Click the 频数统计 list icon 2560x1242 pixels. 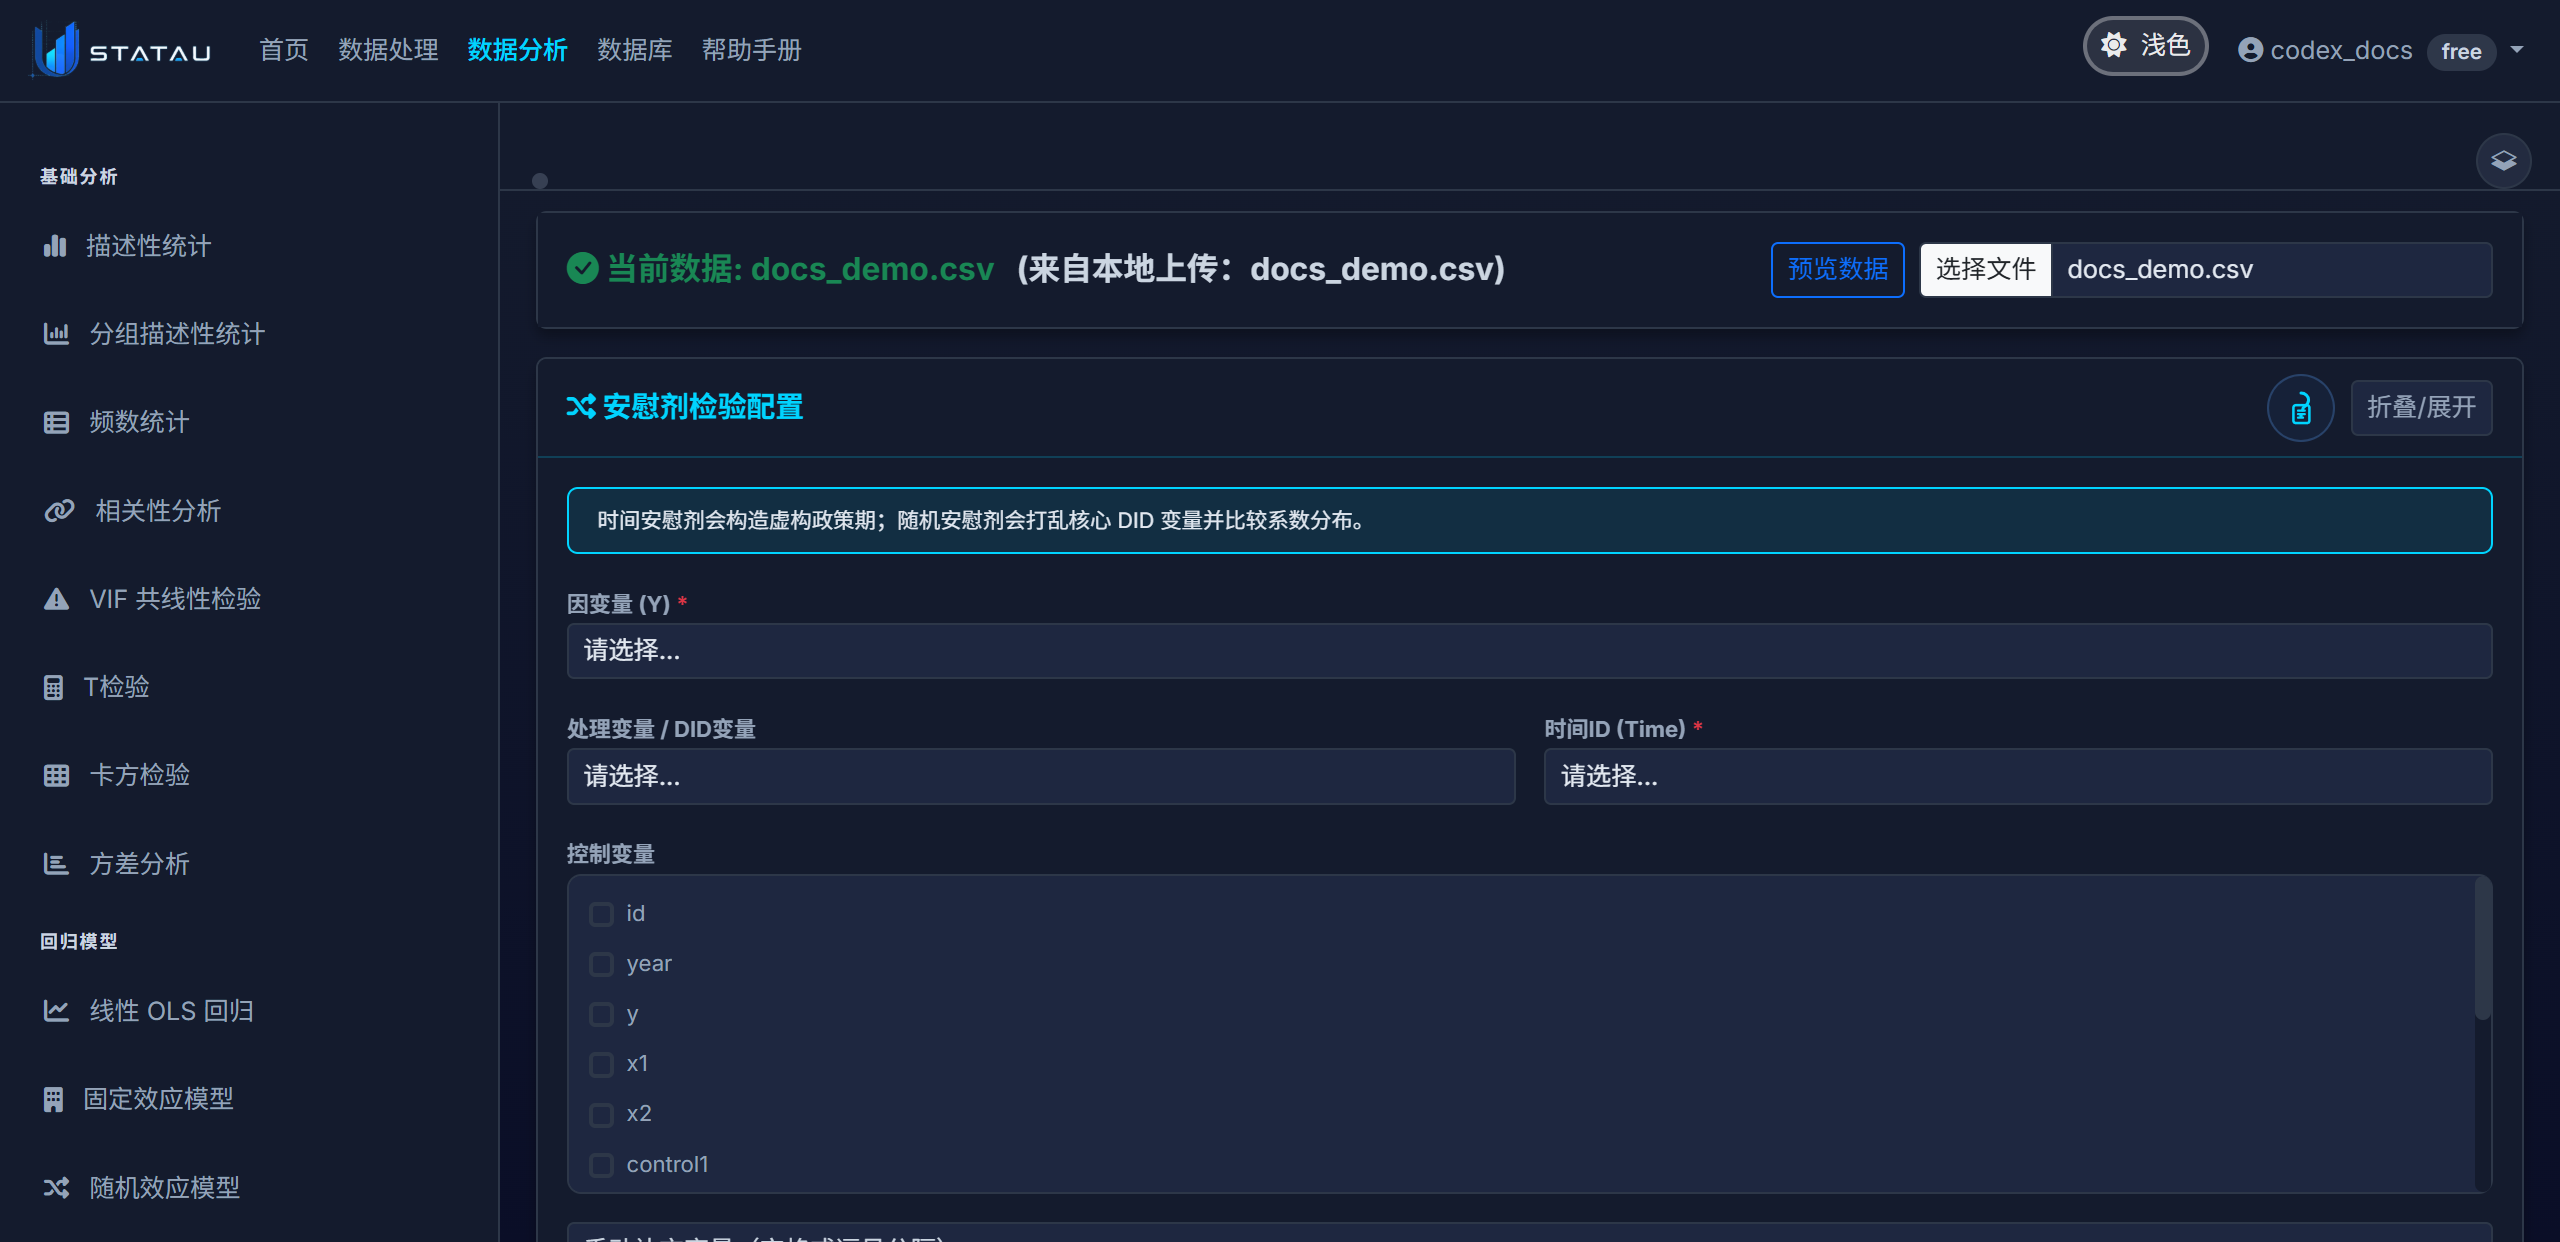point(56,422)
